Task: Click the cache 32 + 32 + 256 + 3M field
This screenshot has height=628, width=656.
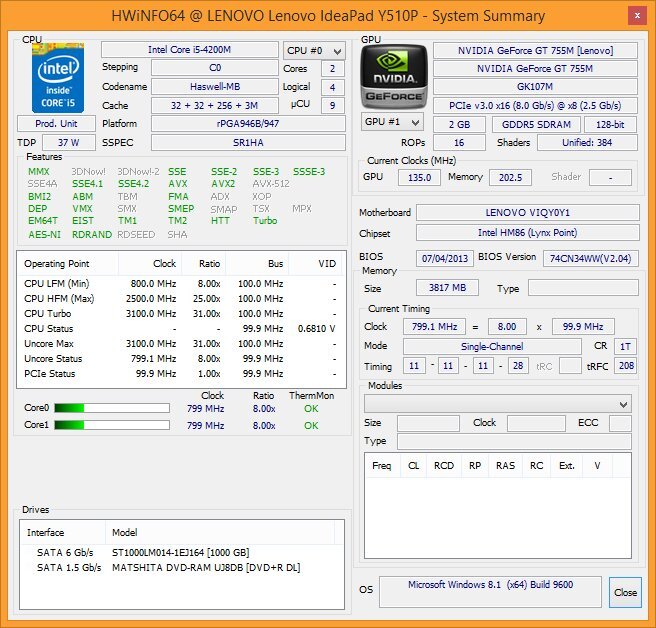Action: point(215,105)
